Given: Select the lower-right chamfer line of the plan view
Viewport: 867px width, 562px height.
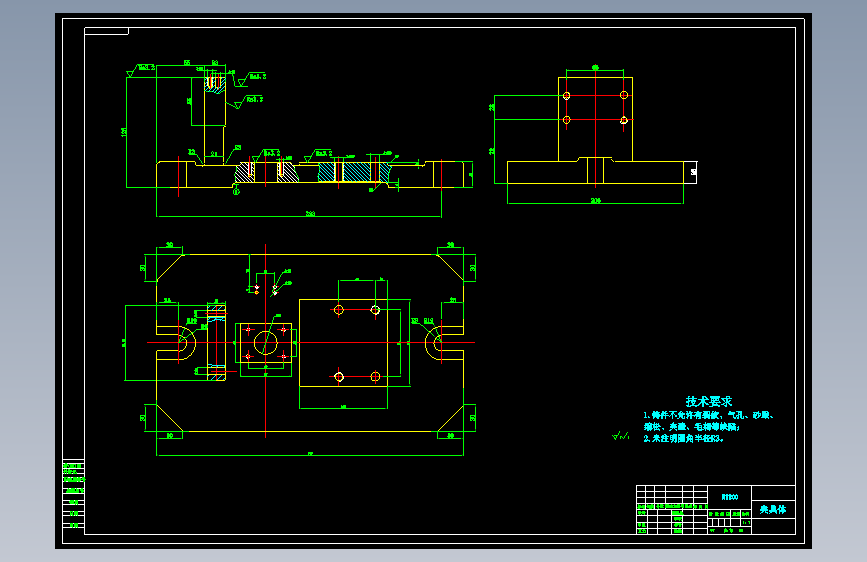Looking at the screenshot, I should [x=450, y=418].
